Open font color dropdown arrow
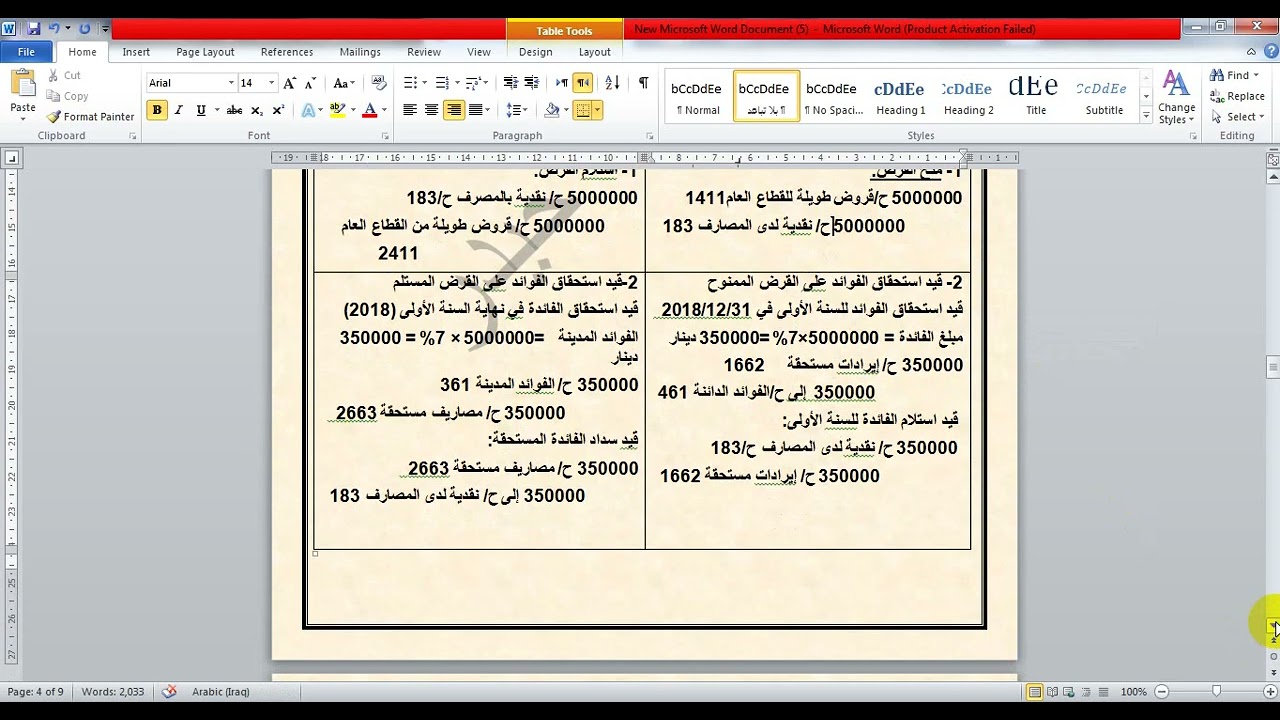Viewport: 1280px width, 720px height. pyautogui.click(x=384, y=110)
